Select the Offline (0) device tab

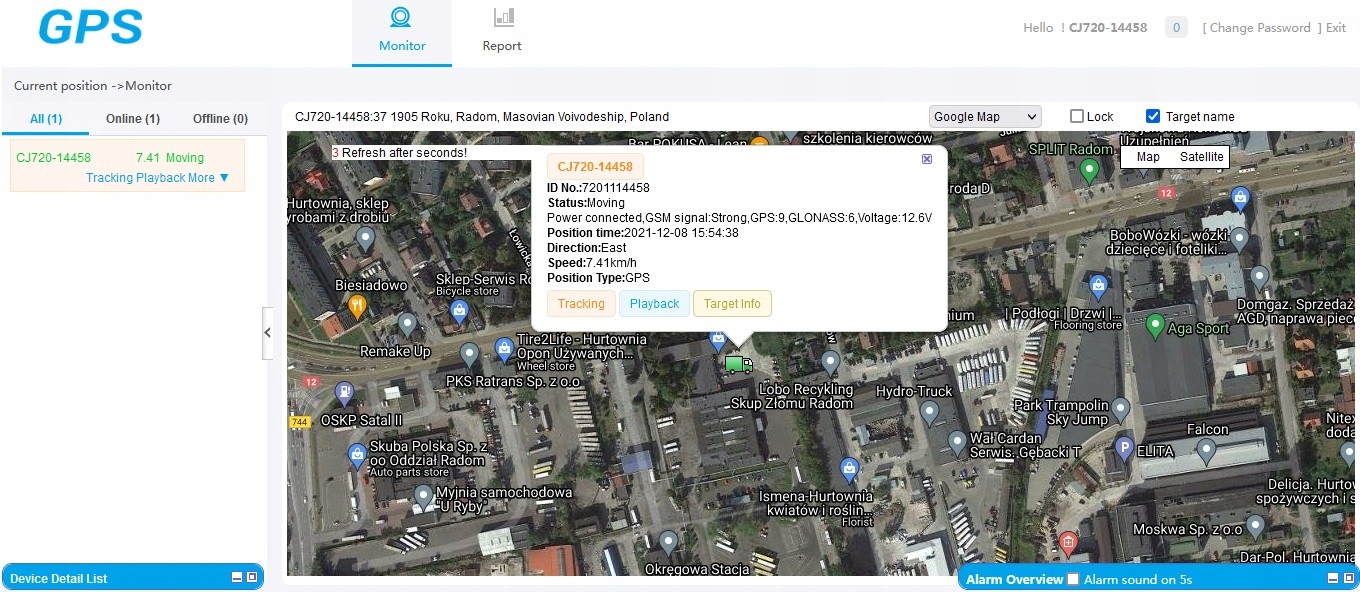(x=220, y=119)
